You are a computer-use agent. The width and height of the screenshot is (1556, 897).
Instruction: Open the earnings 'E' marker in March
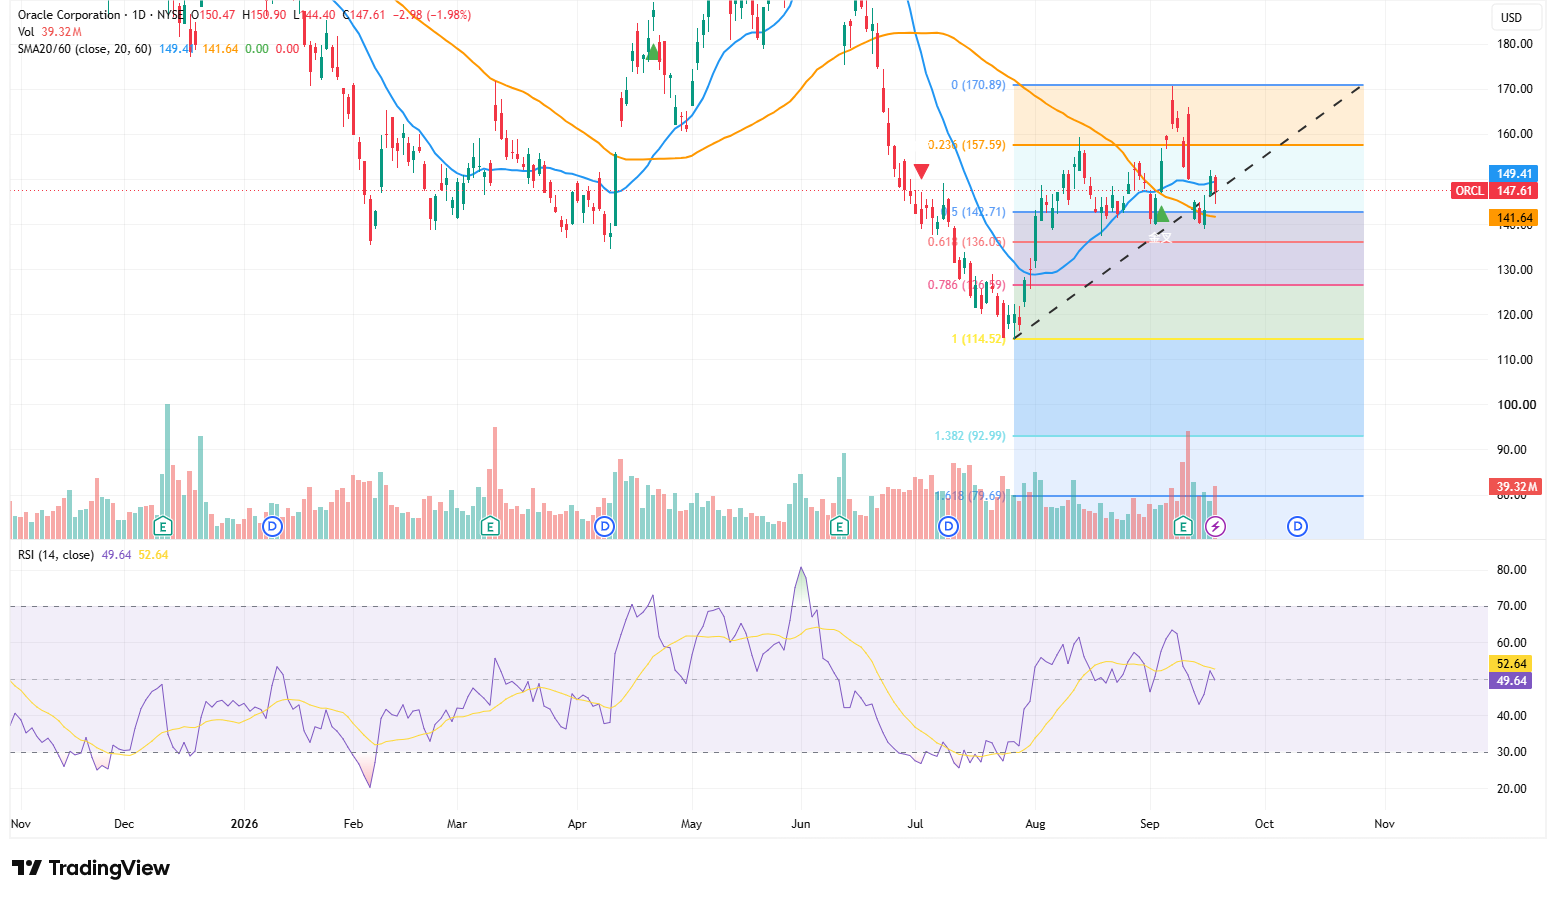tap(489, 526)
